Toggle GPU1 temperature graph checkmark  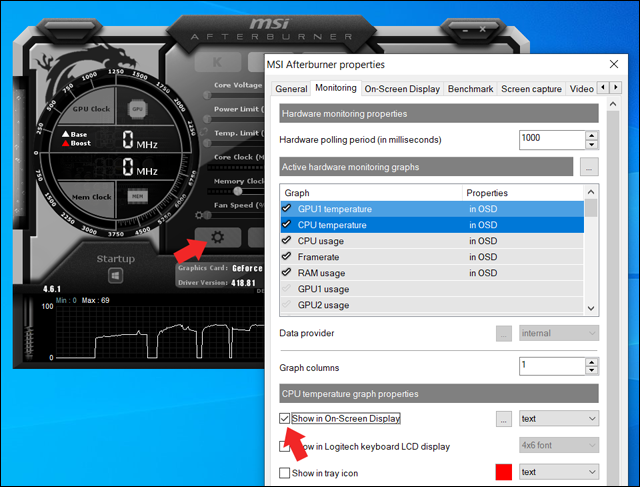click(287, 209)
